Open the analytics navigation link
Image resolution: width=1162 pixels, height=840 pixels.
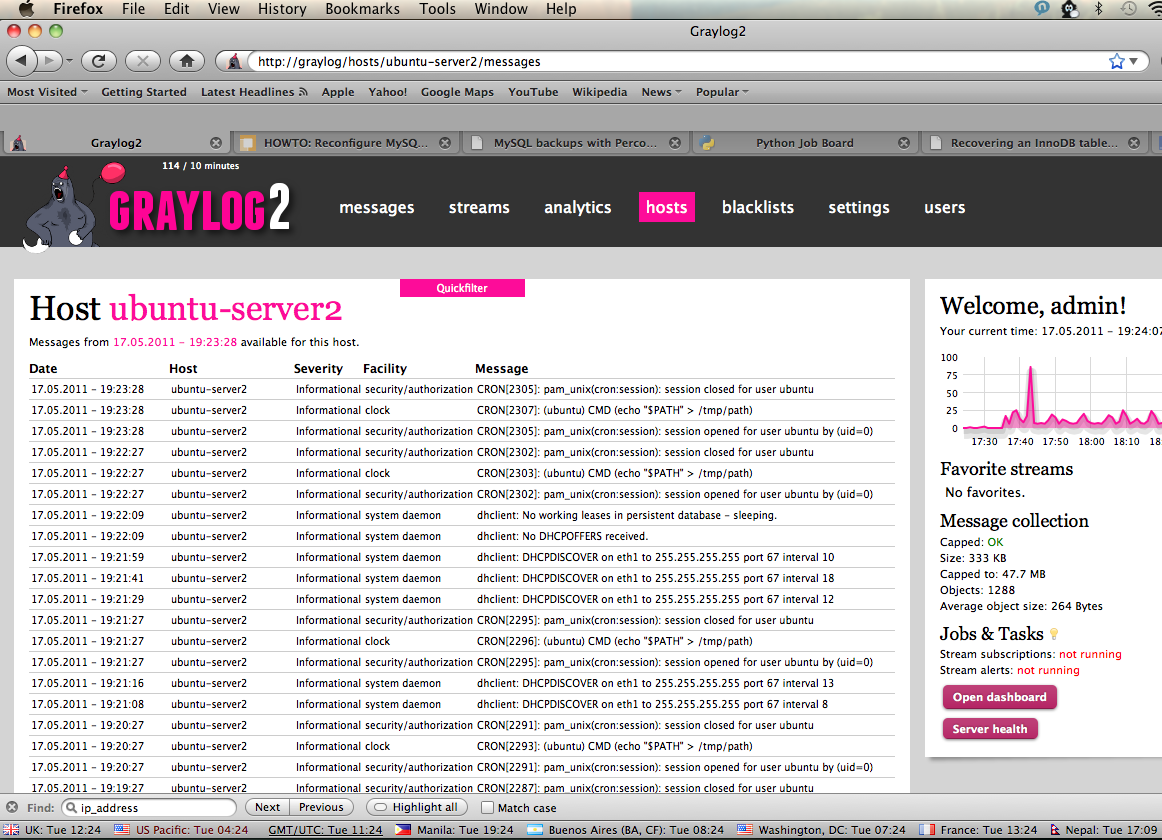pos(577,208)
